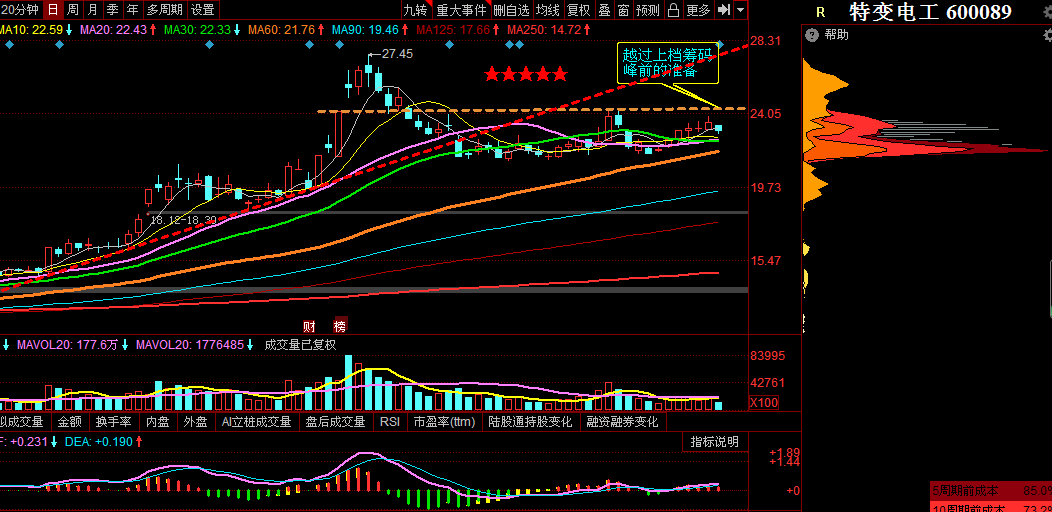Switch indicator to RSI
Screen dimensions: 1052x512
(x=390, y=422)
